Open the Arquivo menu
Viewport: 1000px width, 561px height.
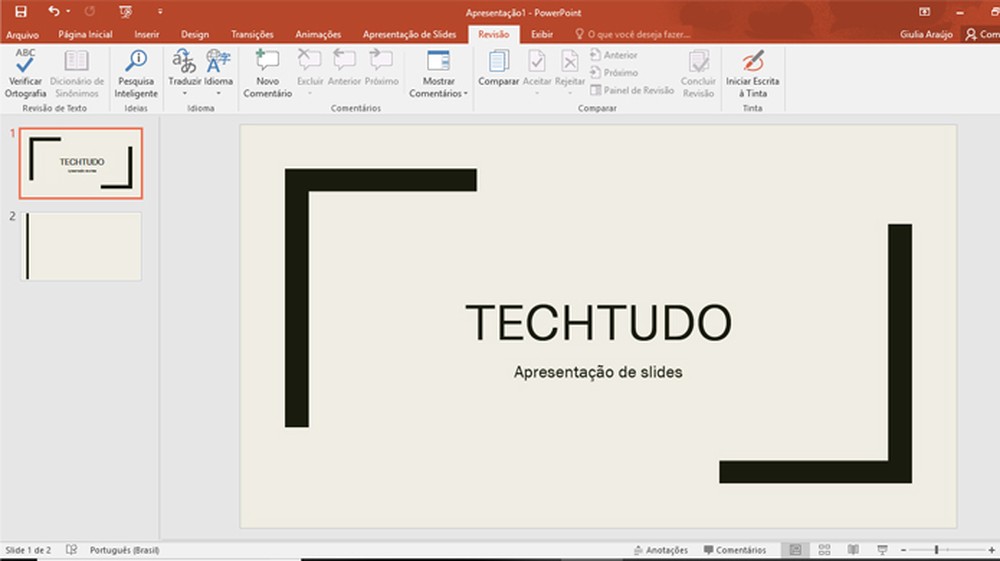pos(22,34)
